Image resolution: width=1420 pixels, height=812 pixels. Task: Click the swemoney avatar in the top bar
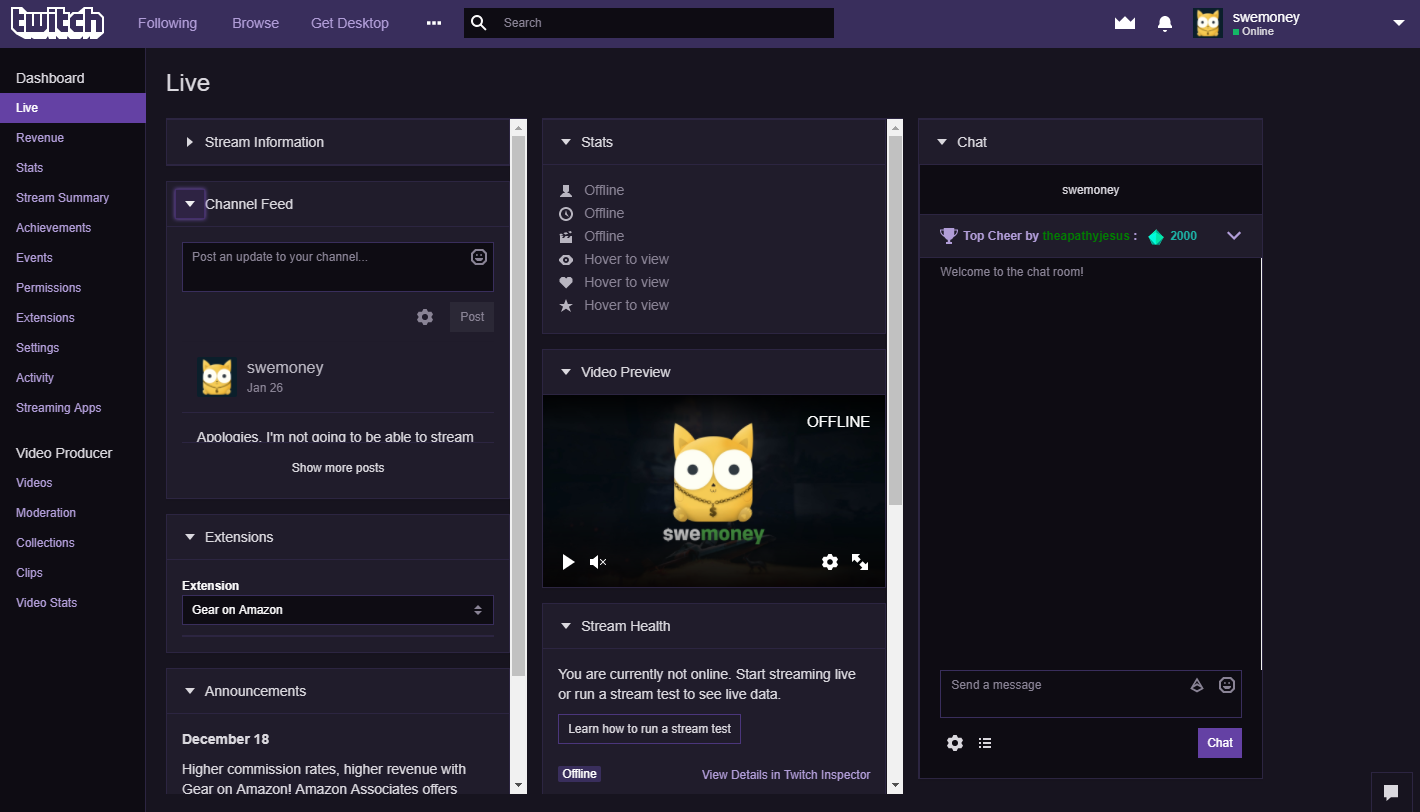click(1208, 23)
